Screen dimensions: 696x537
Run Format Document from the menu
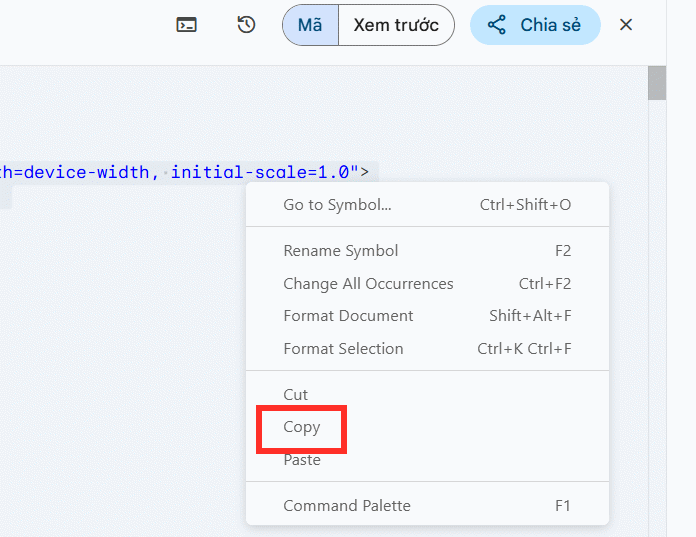tap(348, 316)
